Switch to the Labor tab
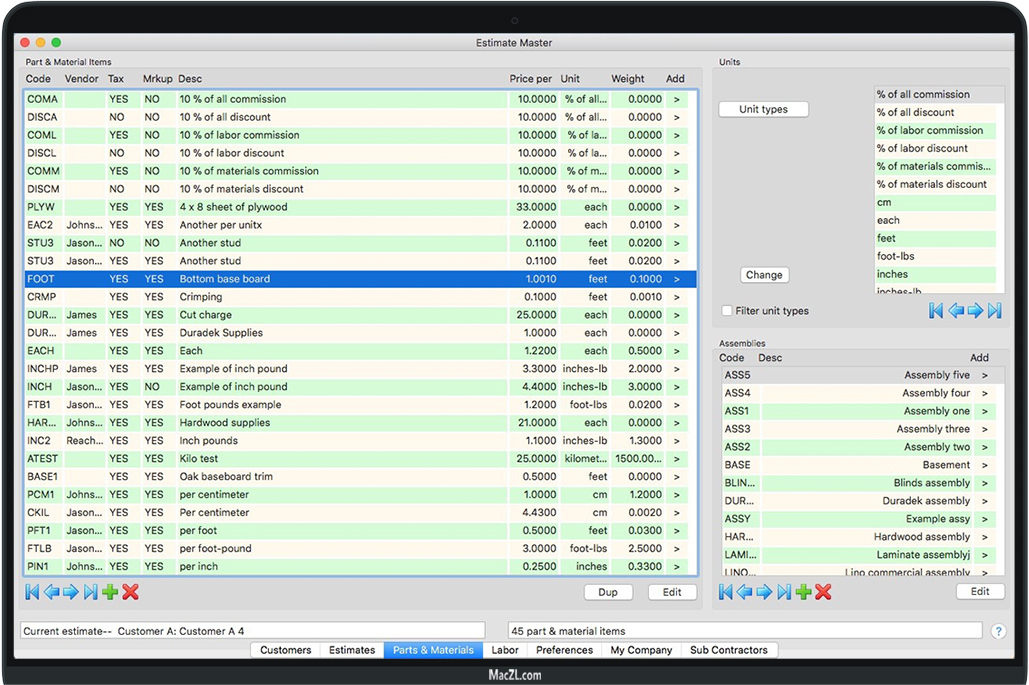This screenshot has height=685, width=1029. click(x=505, y=650)
